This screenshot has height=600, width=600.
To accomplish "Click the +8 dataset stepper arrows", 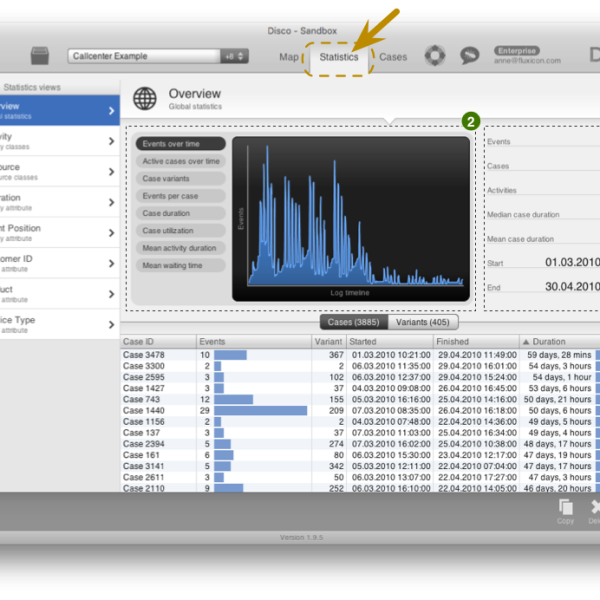I will click(235, 56).
